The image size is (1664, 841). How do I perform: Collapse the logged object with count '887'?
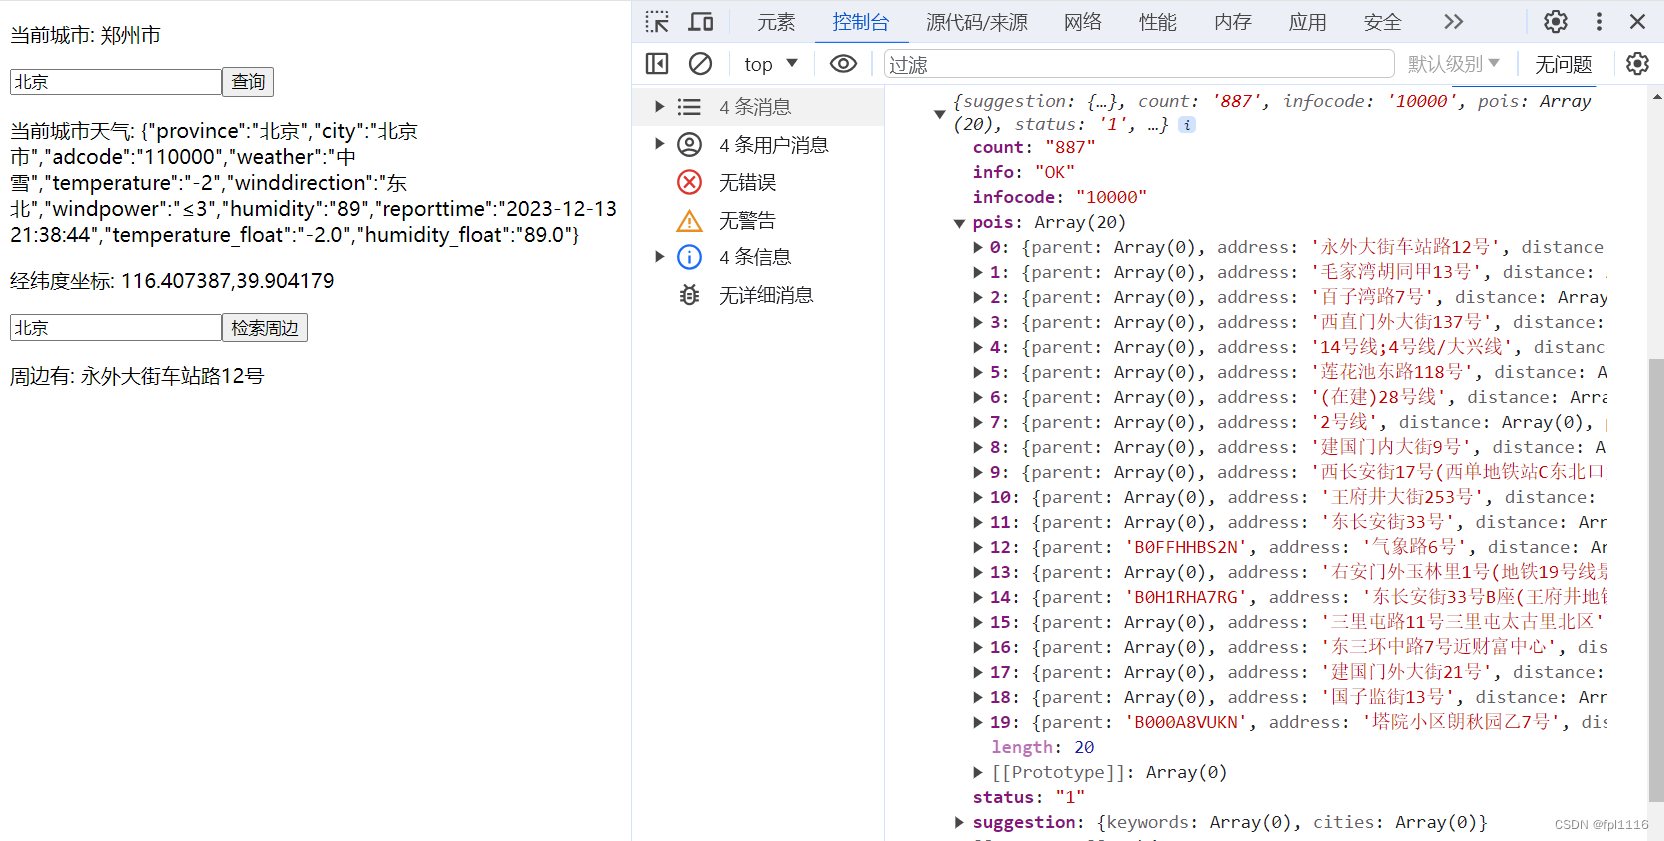coord(939,114)
